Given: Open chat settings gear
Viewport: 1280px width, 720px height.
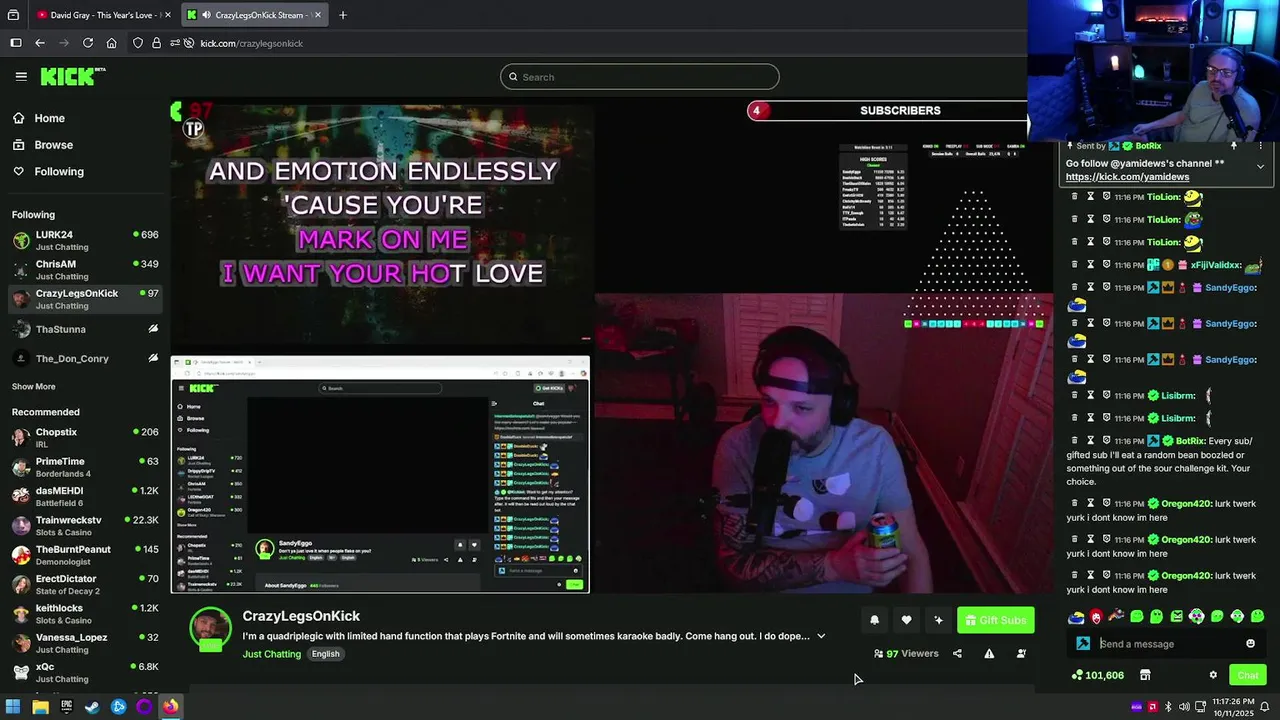Looking at the screenshot, I should [x=1213, y=675].
